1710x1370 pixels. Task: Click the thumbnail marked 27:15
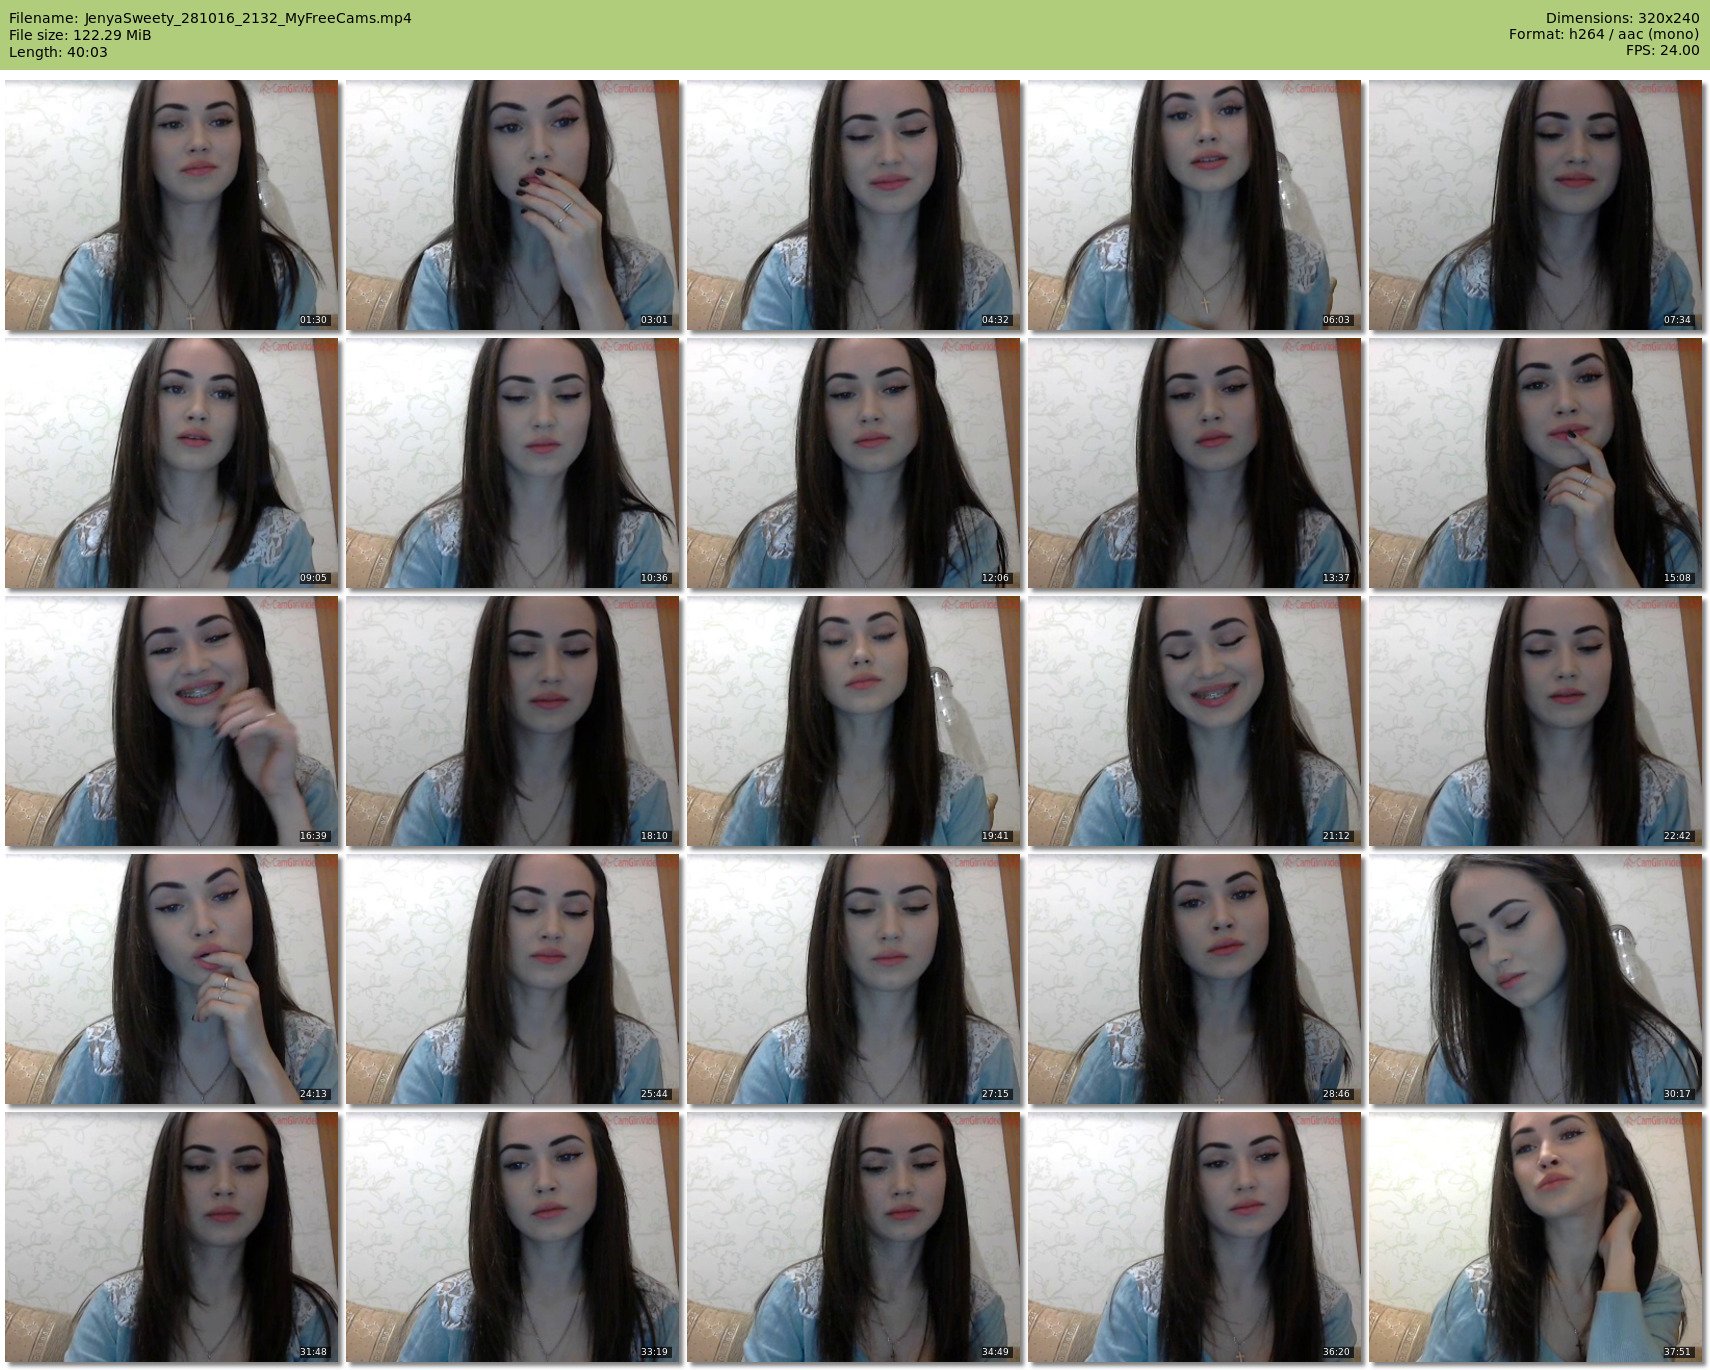tap(853, 979)
